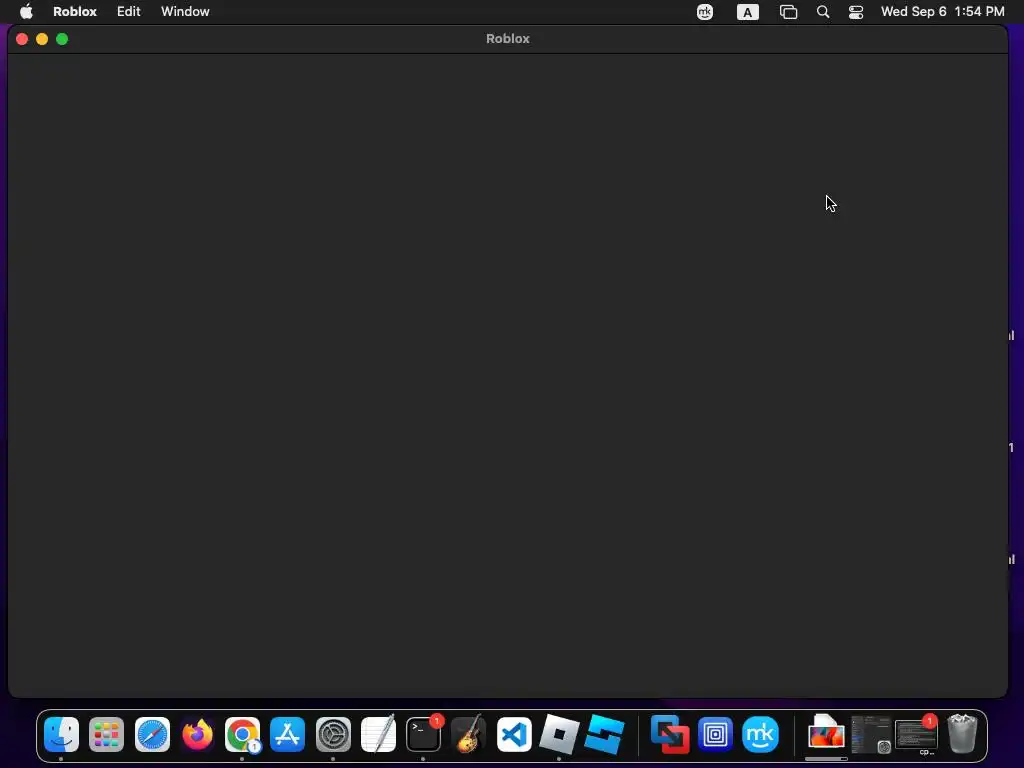Close the Roblox window with red button

click(22, 39)
